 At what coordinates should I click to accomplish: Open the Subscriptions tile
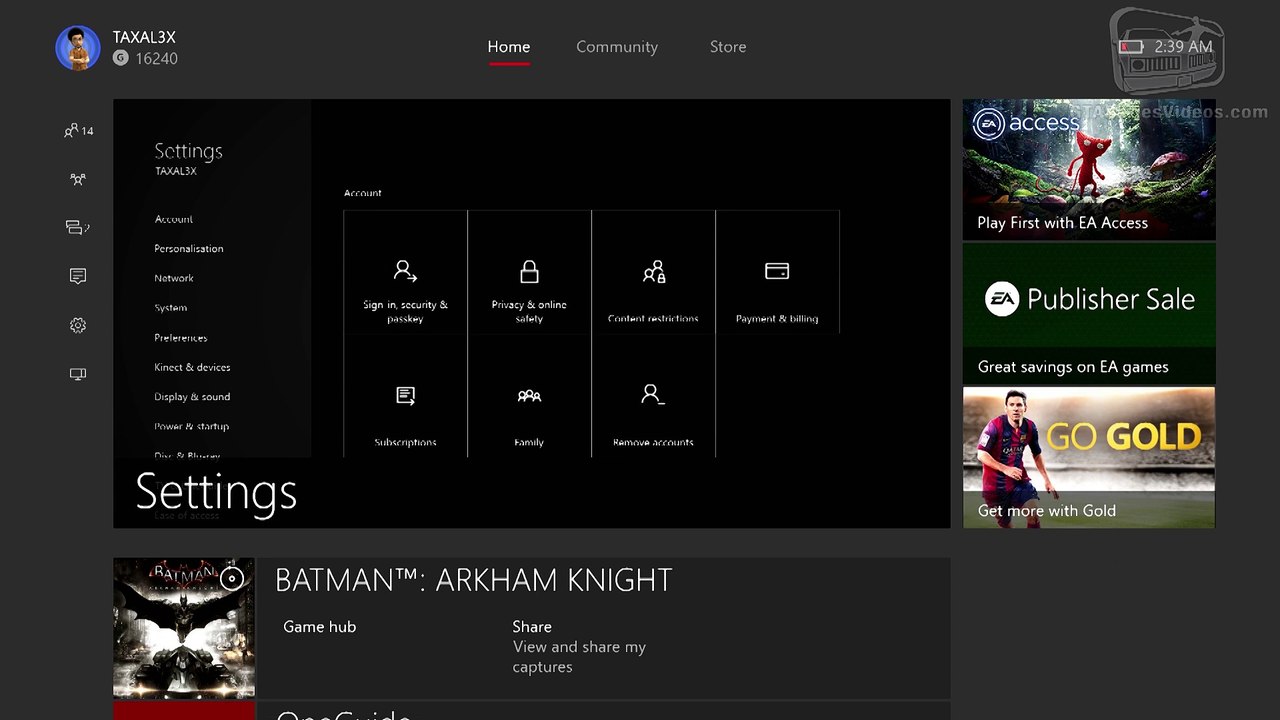coord(405,396)
